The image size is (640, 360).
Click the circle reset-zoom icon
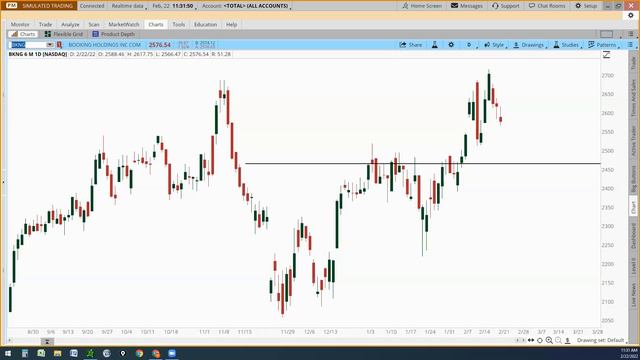(x=540, y=340)
